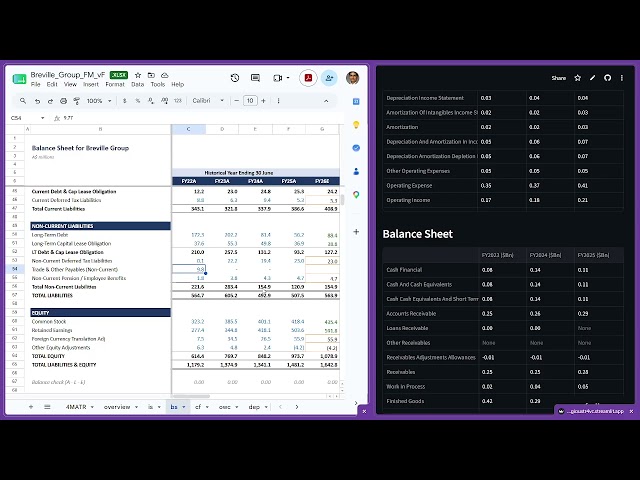
Task: Collapse the toolbar with the up chevron
Action: click(x=326, y=101)
